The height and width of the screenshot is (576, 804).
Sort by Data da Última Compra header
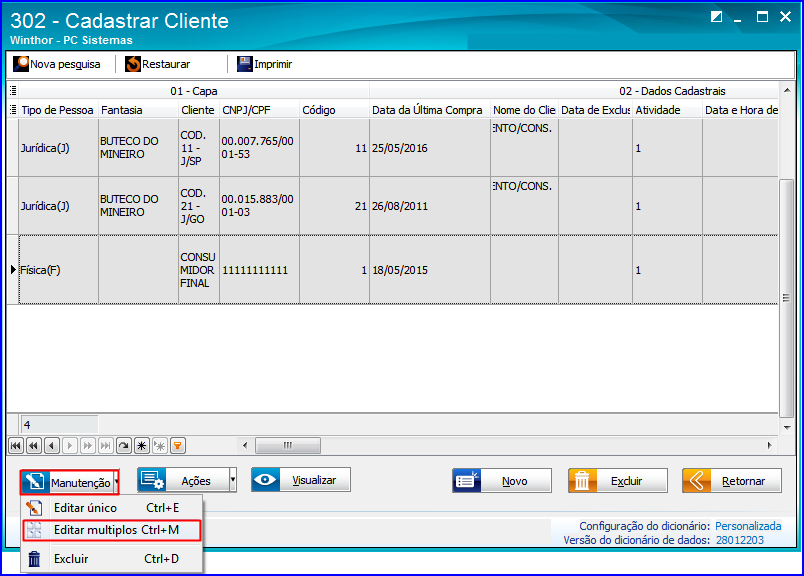(430, 110)
